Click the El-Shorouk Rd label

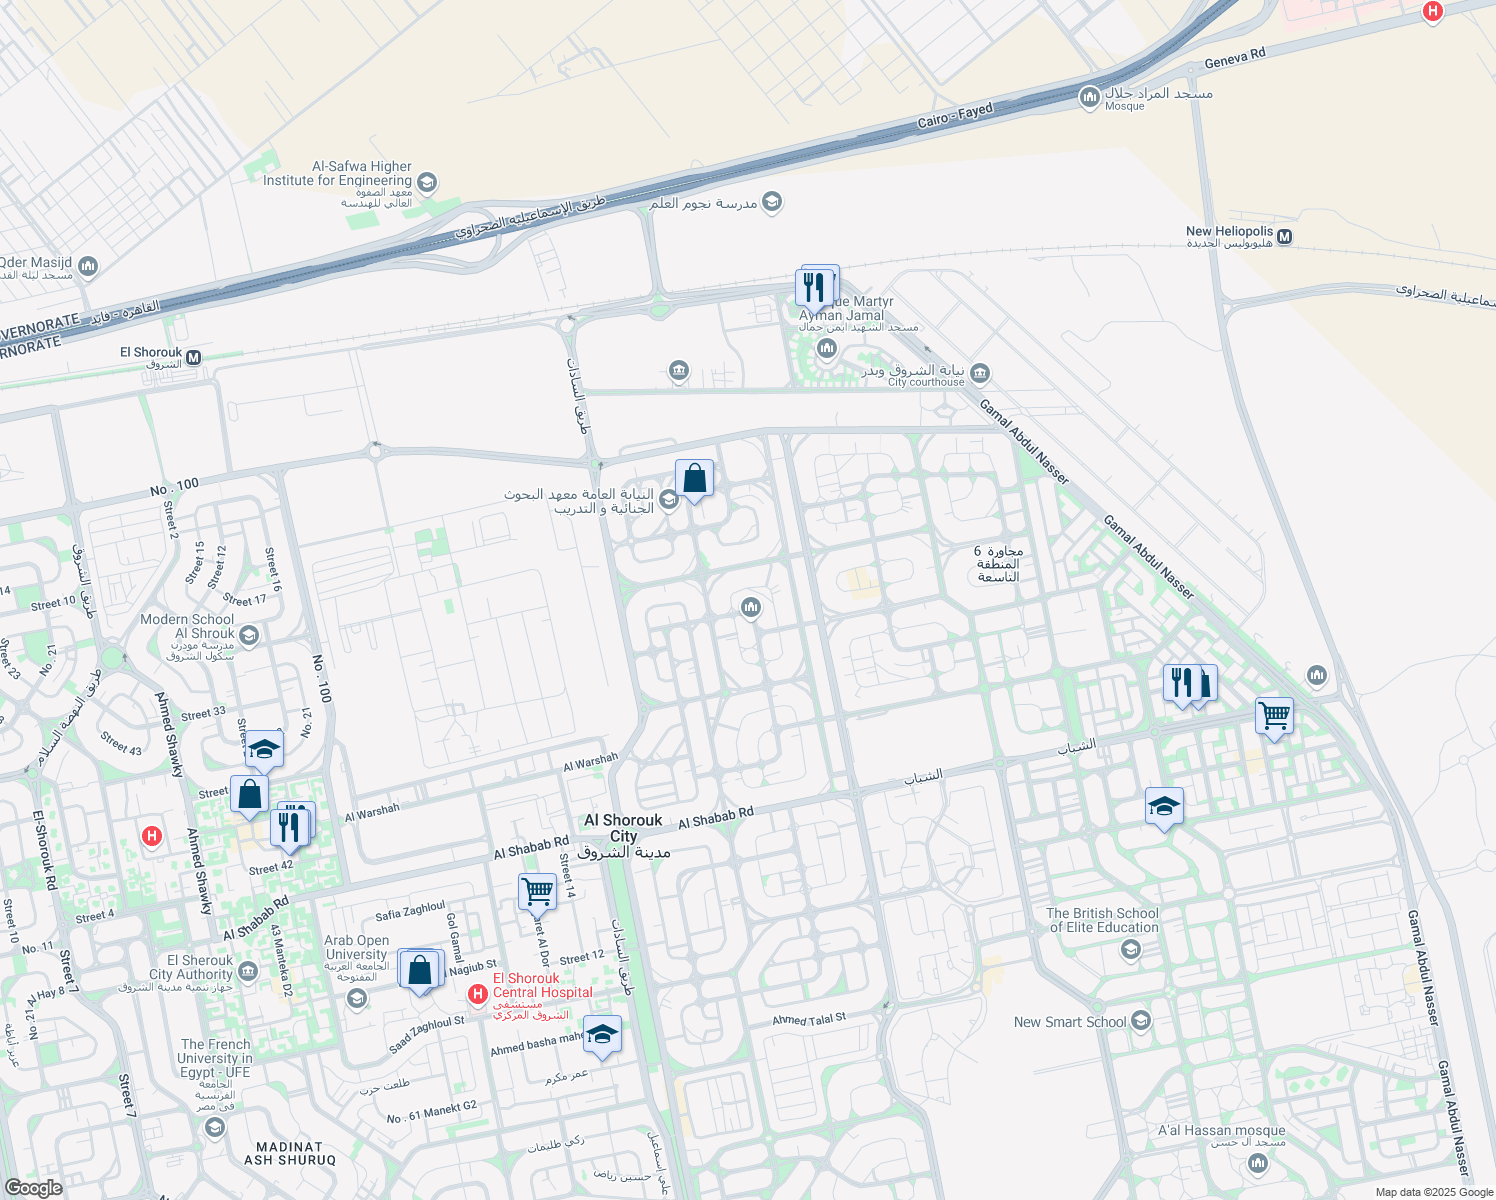44,850
